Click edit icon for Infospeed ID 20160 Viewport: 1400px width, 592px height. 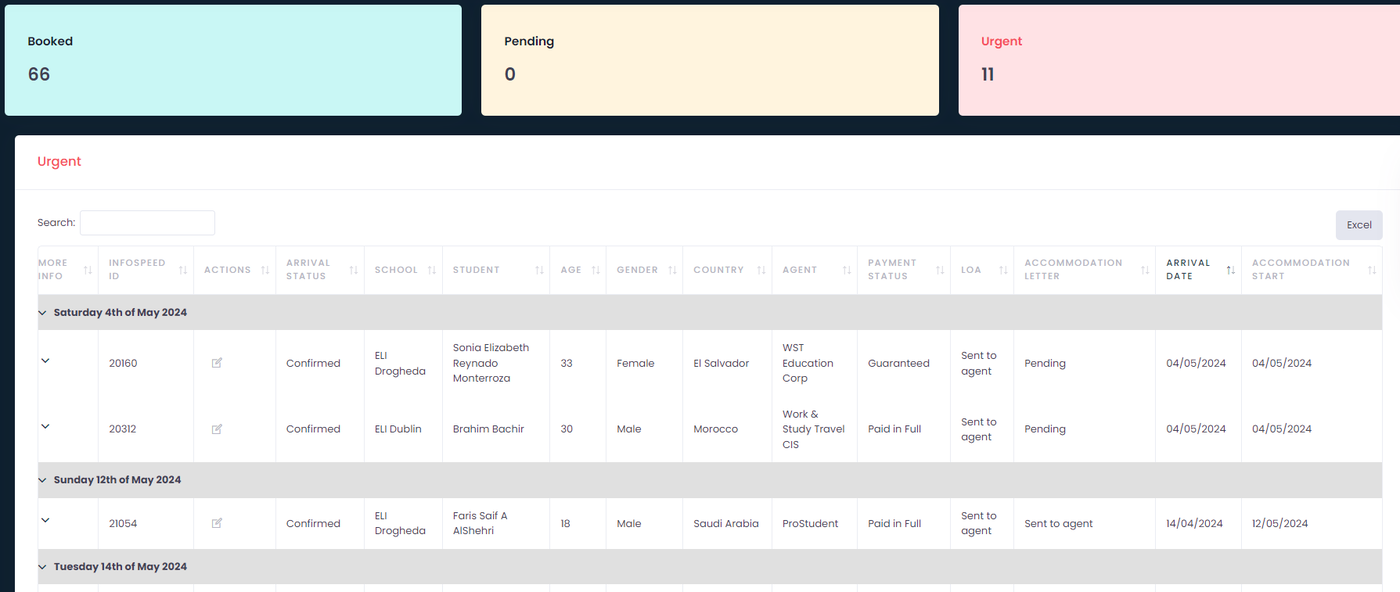[x=217, y=363]
